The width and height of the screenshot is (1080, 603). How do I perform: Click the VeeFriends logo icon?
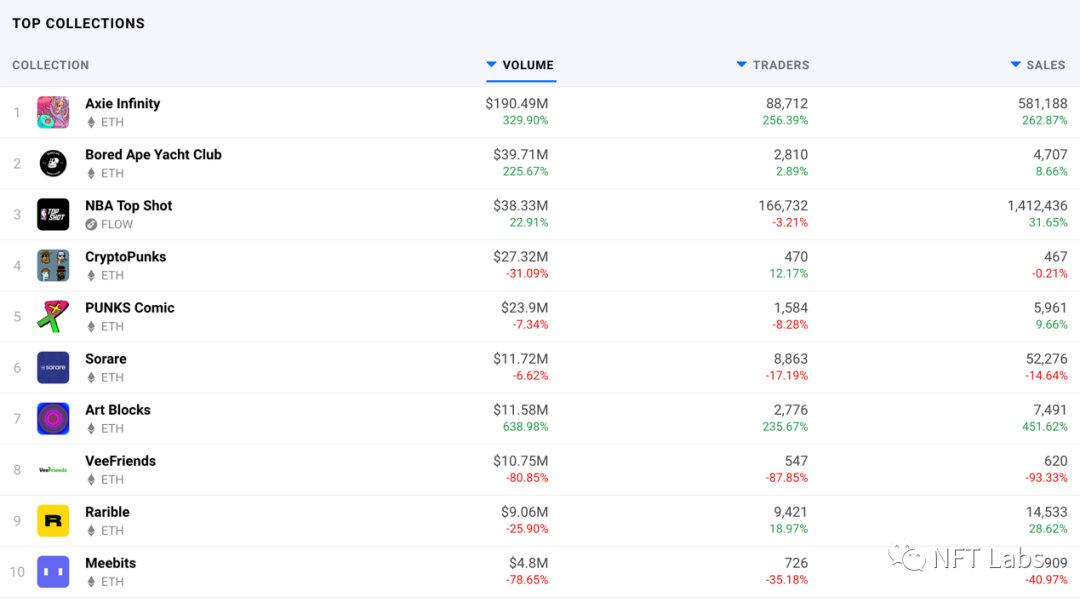(53, 469)
